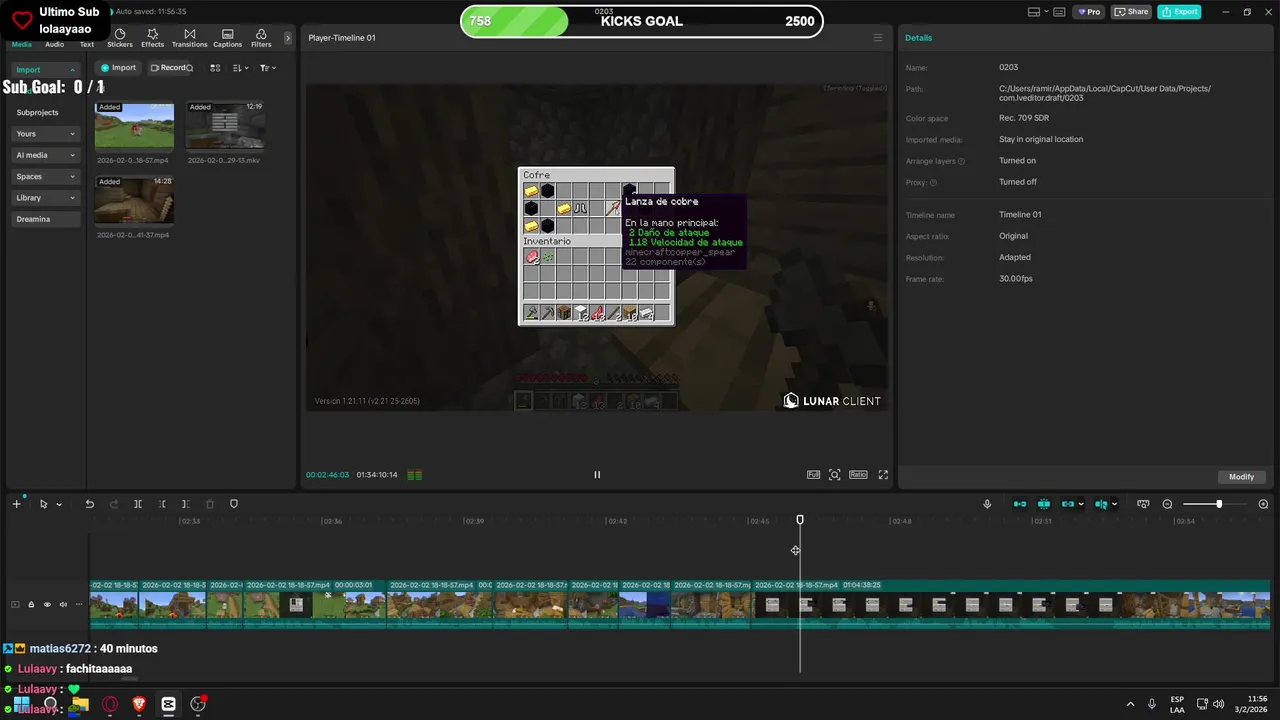Image resolution: width=1280 pixels, height=720 pixels.
Task: Delete left of playhead
Action: click(162, 504)
